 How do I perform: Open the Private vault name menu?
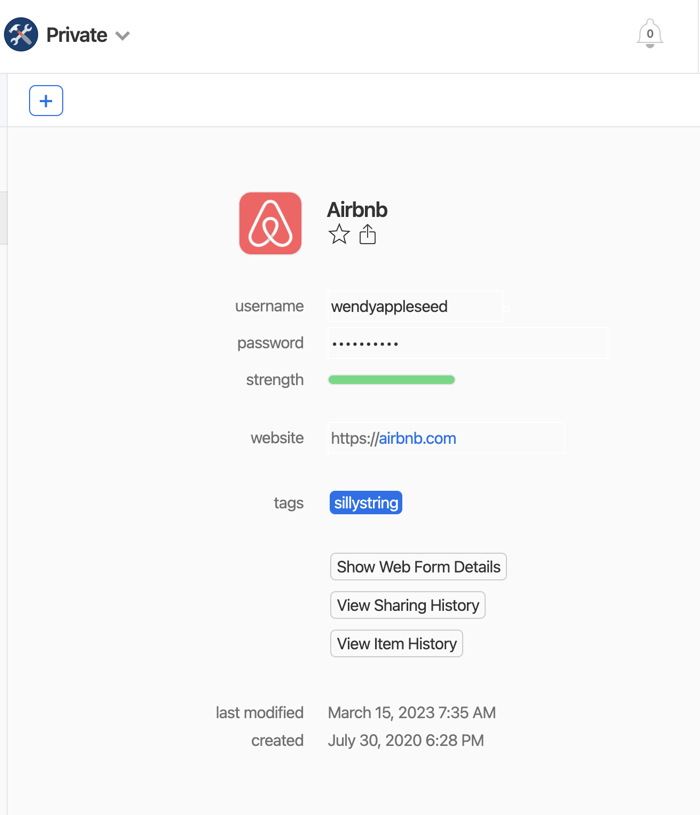[x=77, y=35]
